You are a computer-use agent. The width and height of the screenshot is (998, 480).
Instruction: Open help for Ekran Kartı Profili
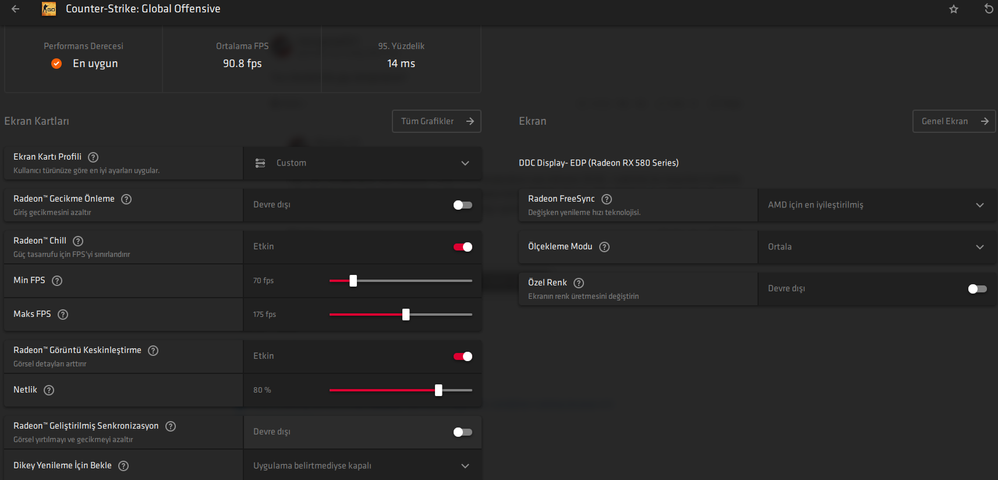pos(94,157)
